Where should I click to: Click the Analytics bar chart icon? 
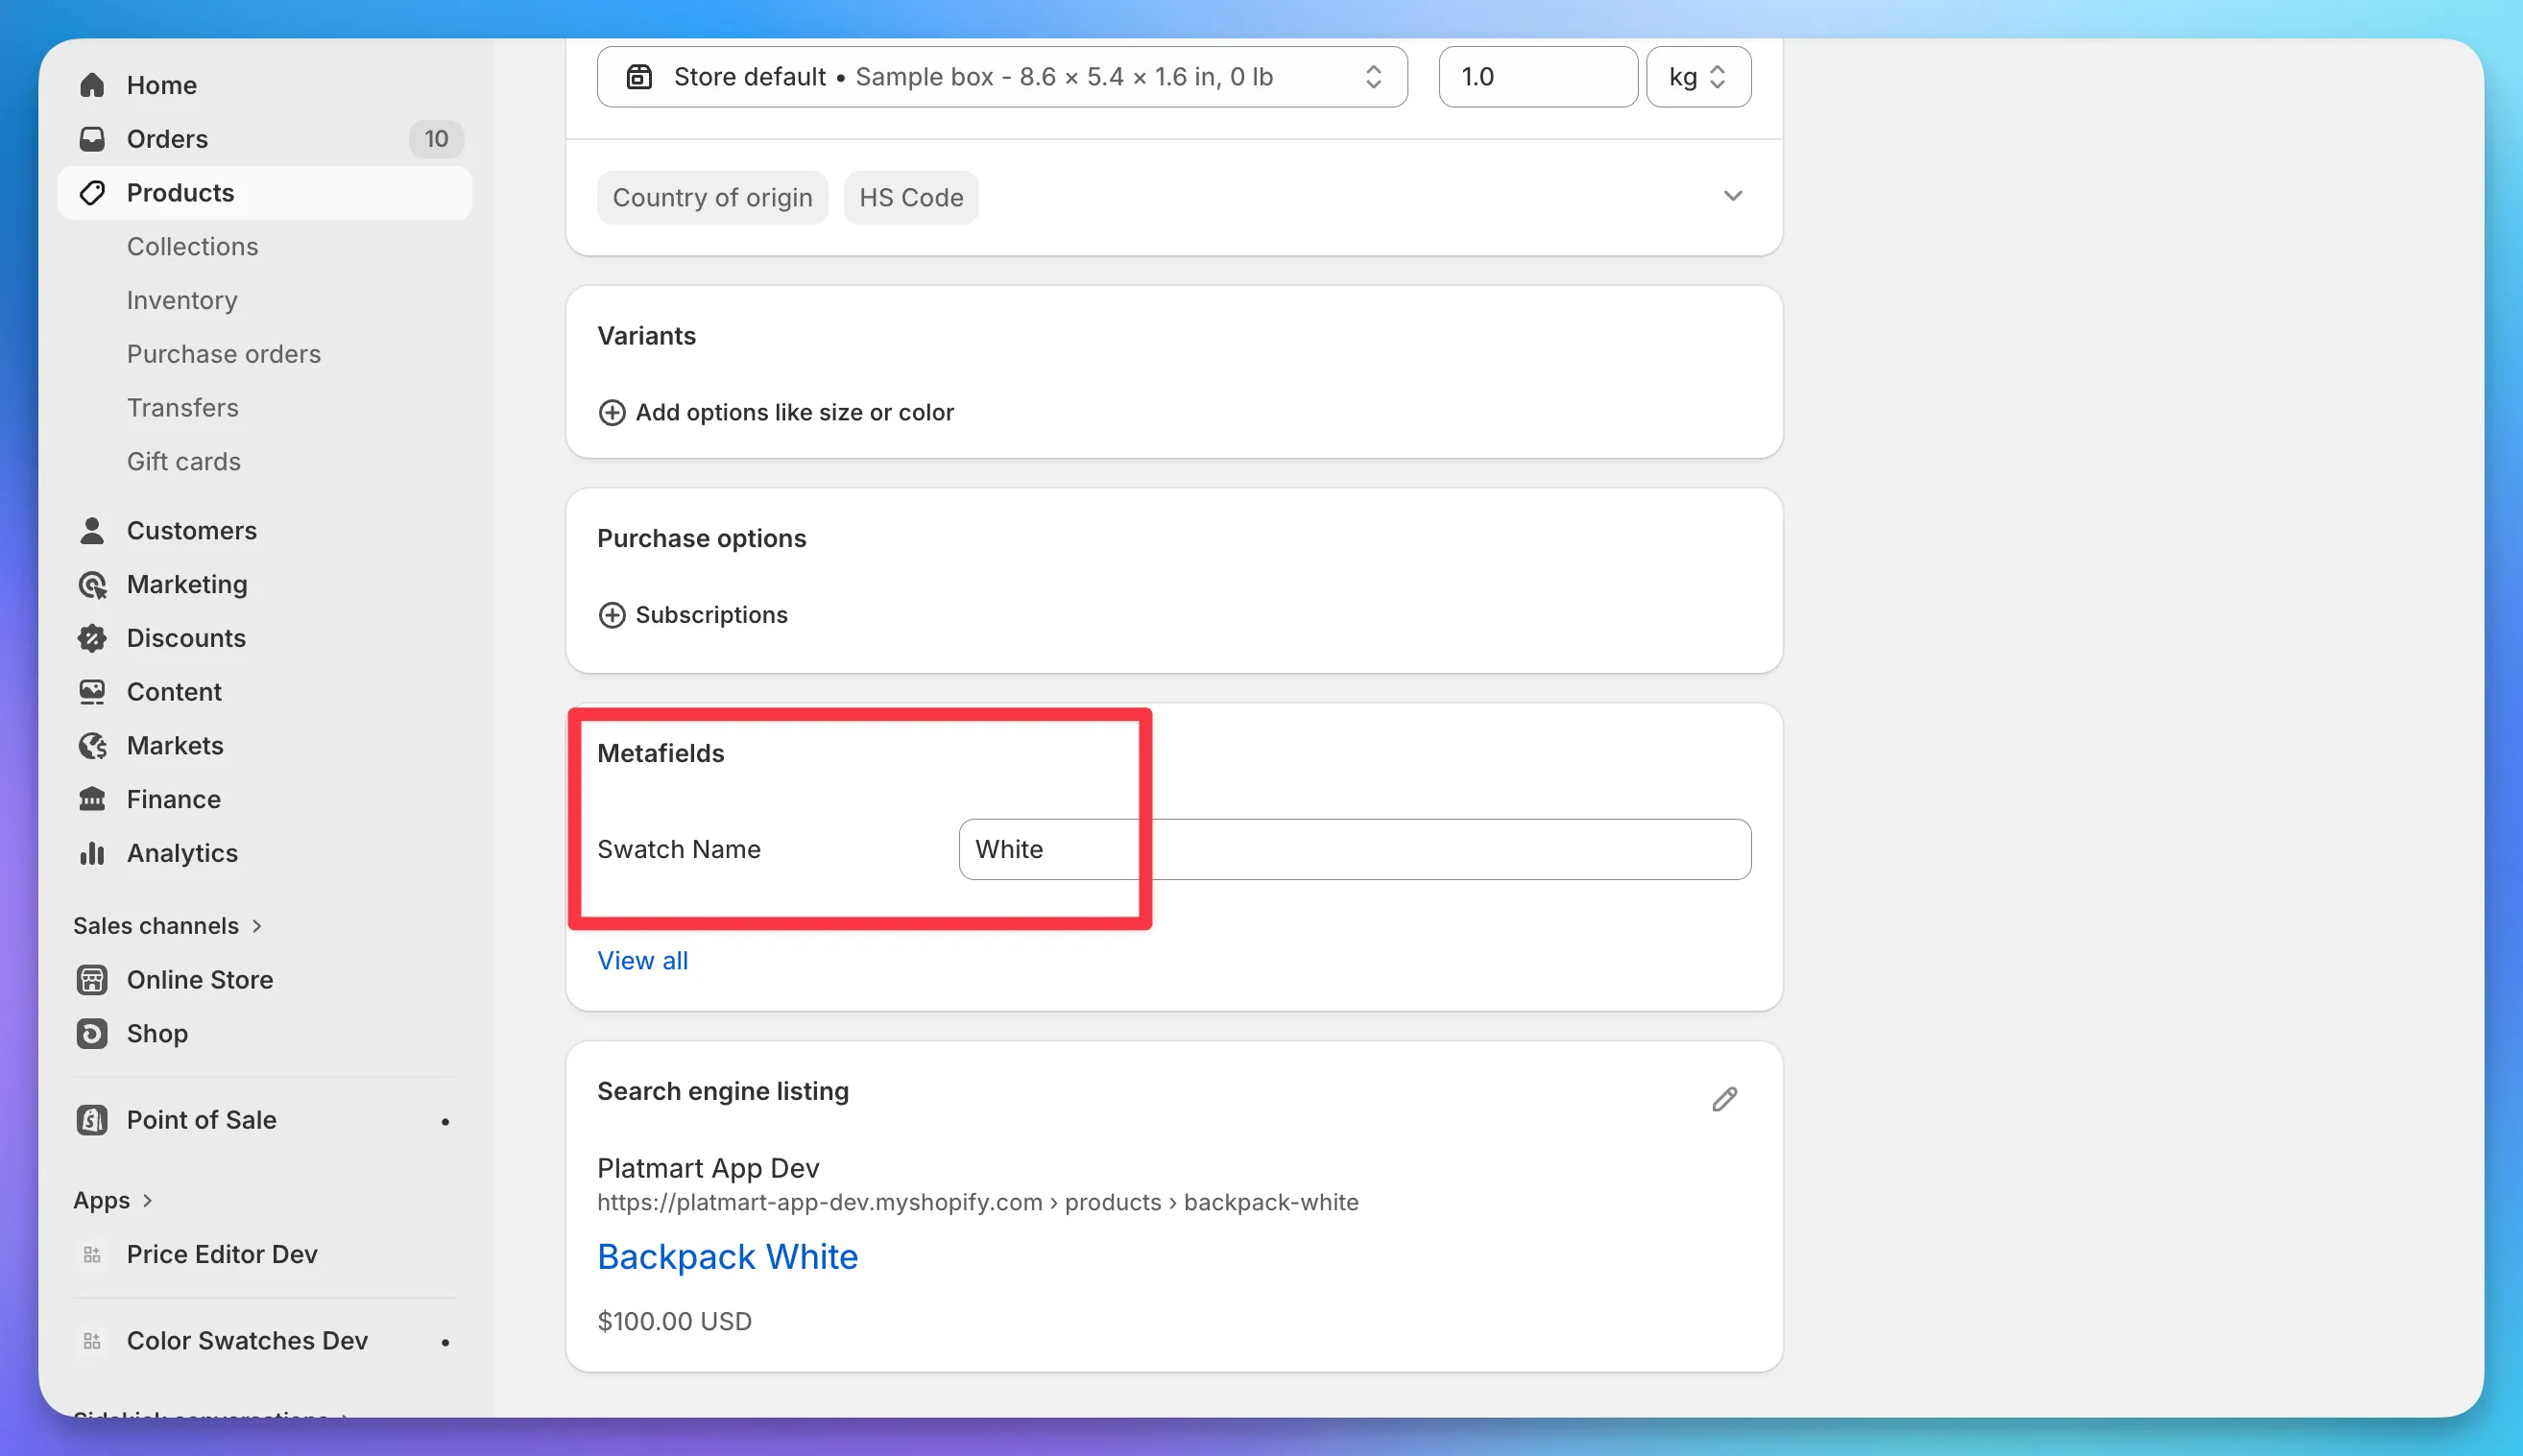[92, 853]
